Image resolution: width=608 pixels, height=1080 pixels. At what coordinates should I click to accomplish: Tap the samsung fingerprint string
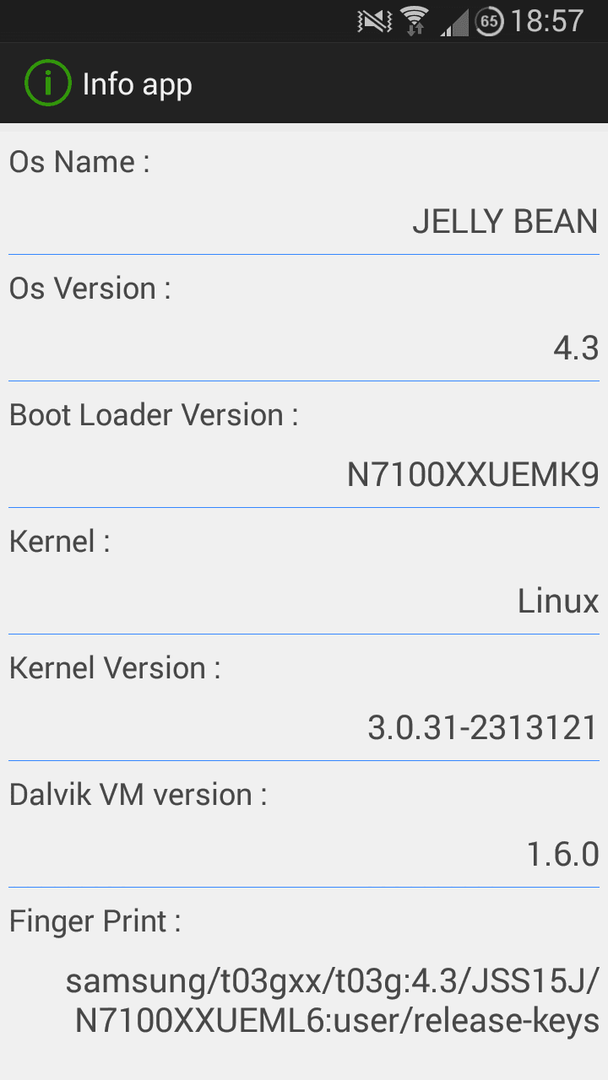333,1001
